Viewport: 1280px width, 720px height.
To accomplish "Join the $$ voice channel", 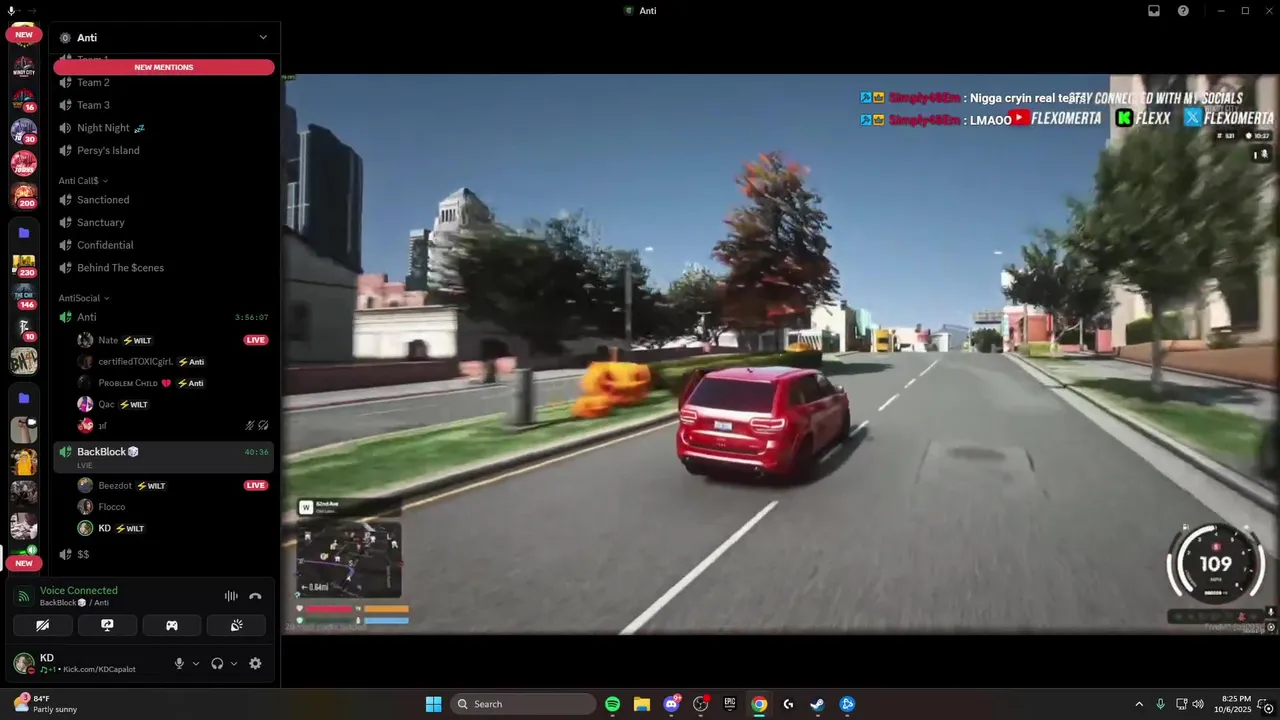I will coord(164,554).
